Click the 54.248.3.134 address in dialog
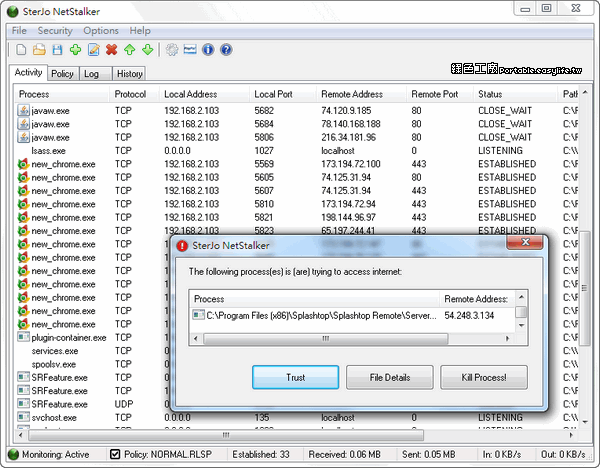Screen dimensions: 600x468 coord(469,315)
